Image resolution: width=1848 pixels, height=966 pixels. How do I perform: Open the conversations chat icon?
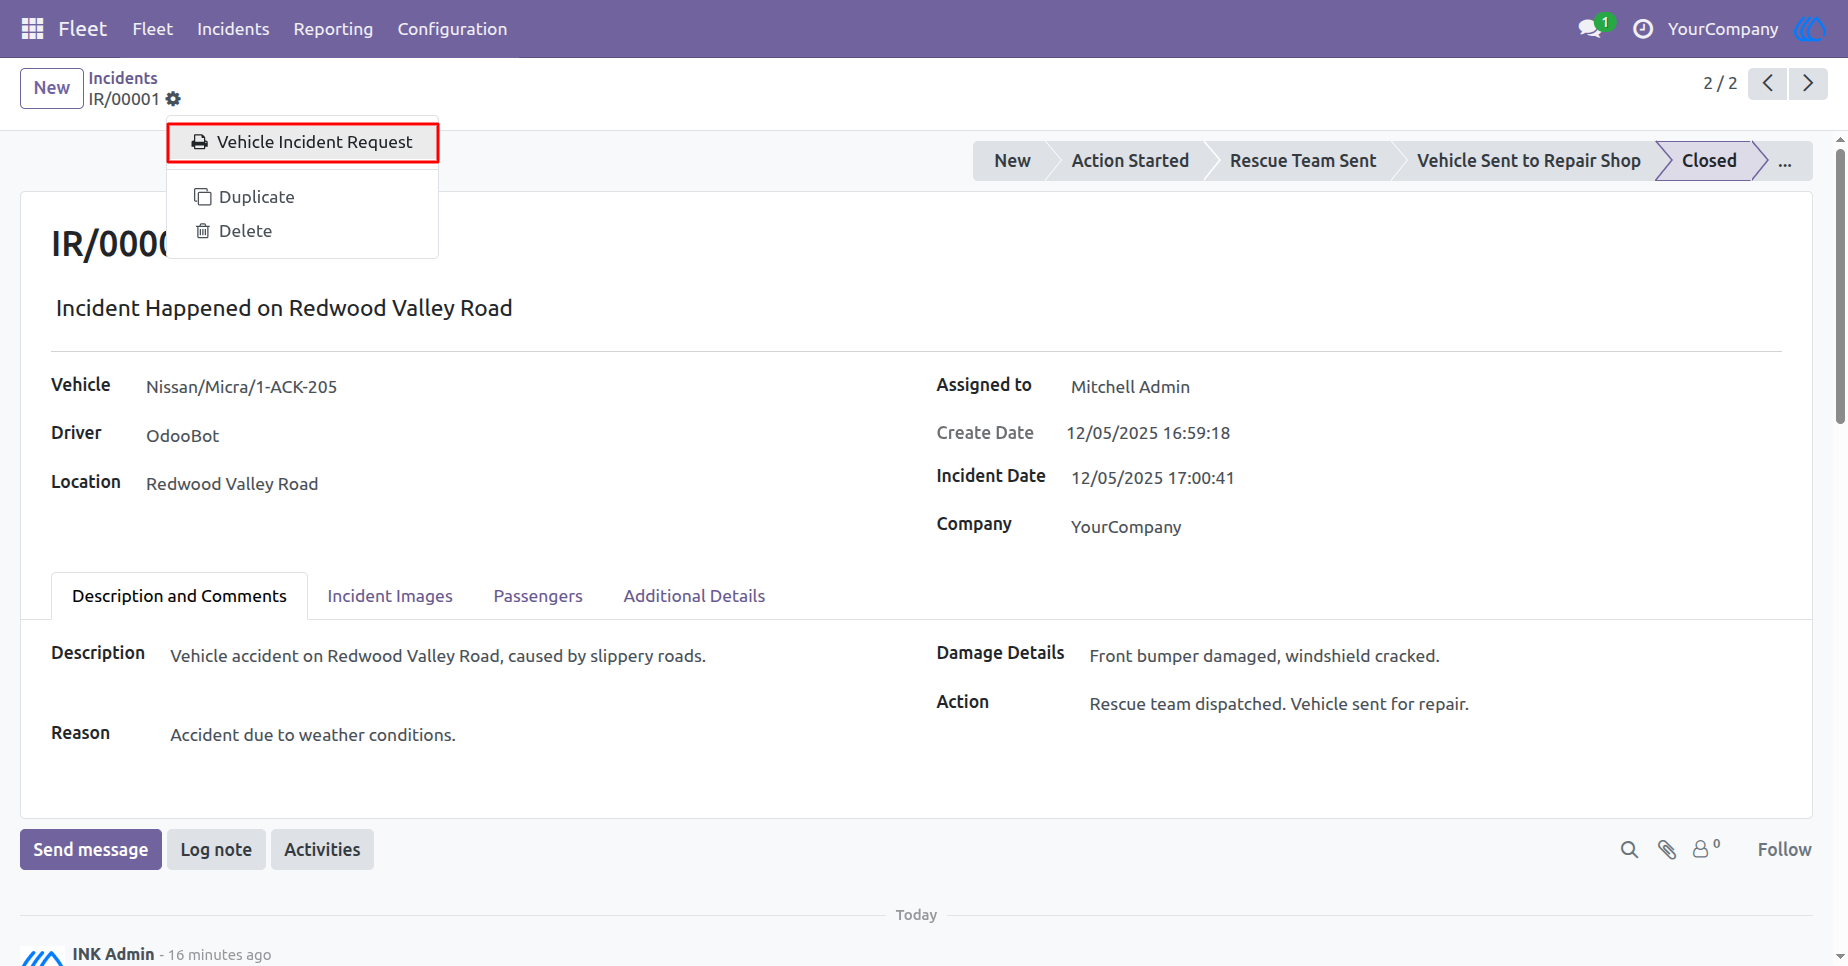tap(1590, 29)
